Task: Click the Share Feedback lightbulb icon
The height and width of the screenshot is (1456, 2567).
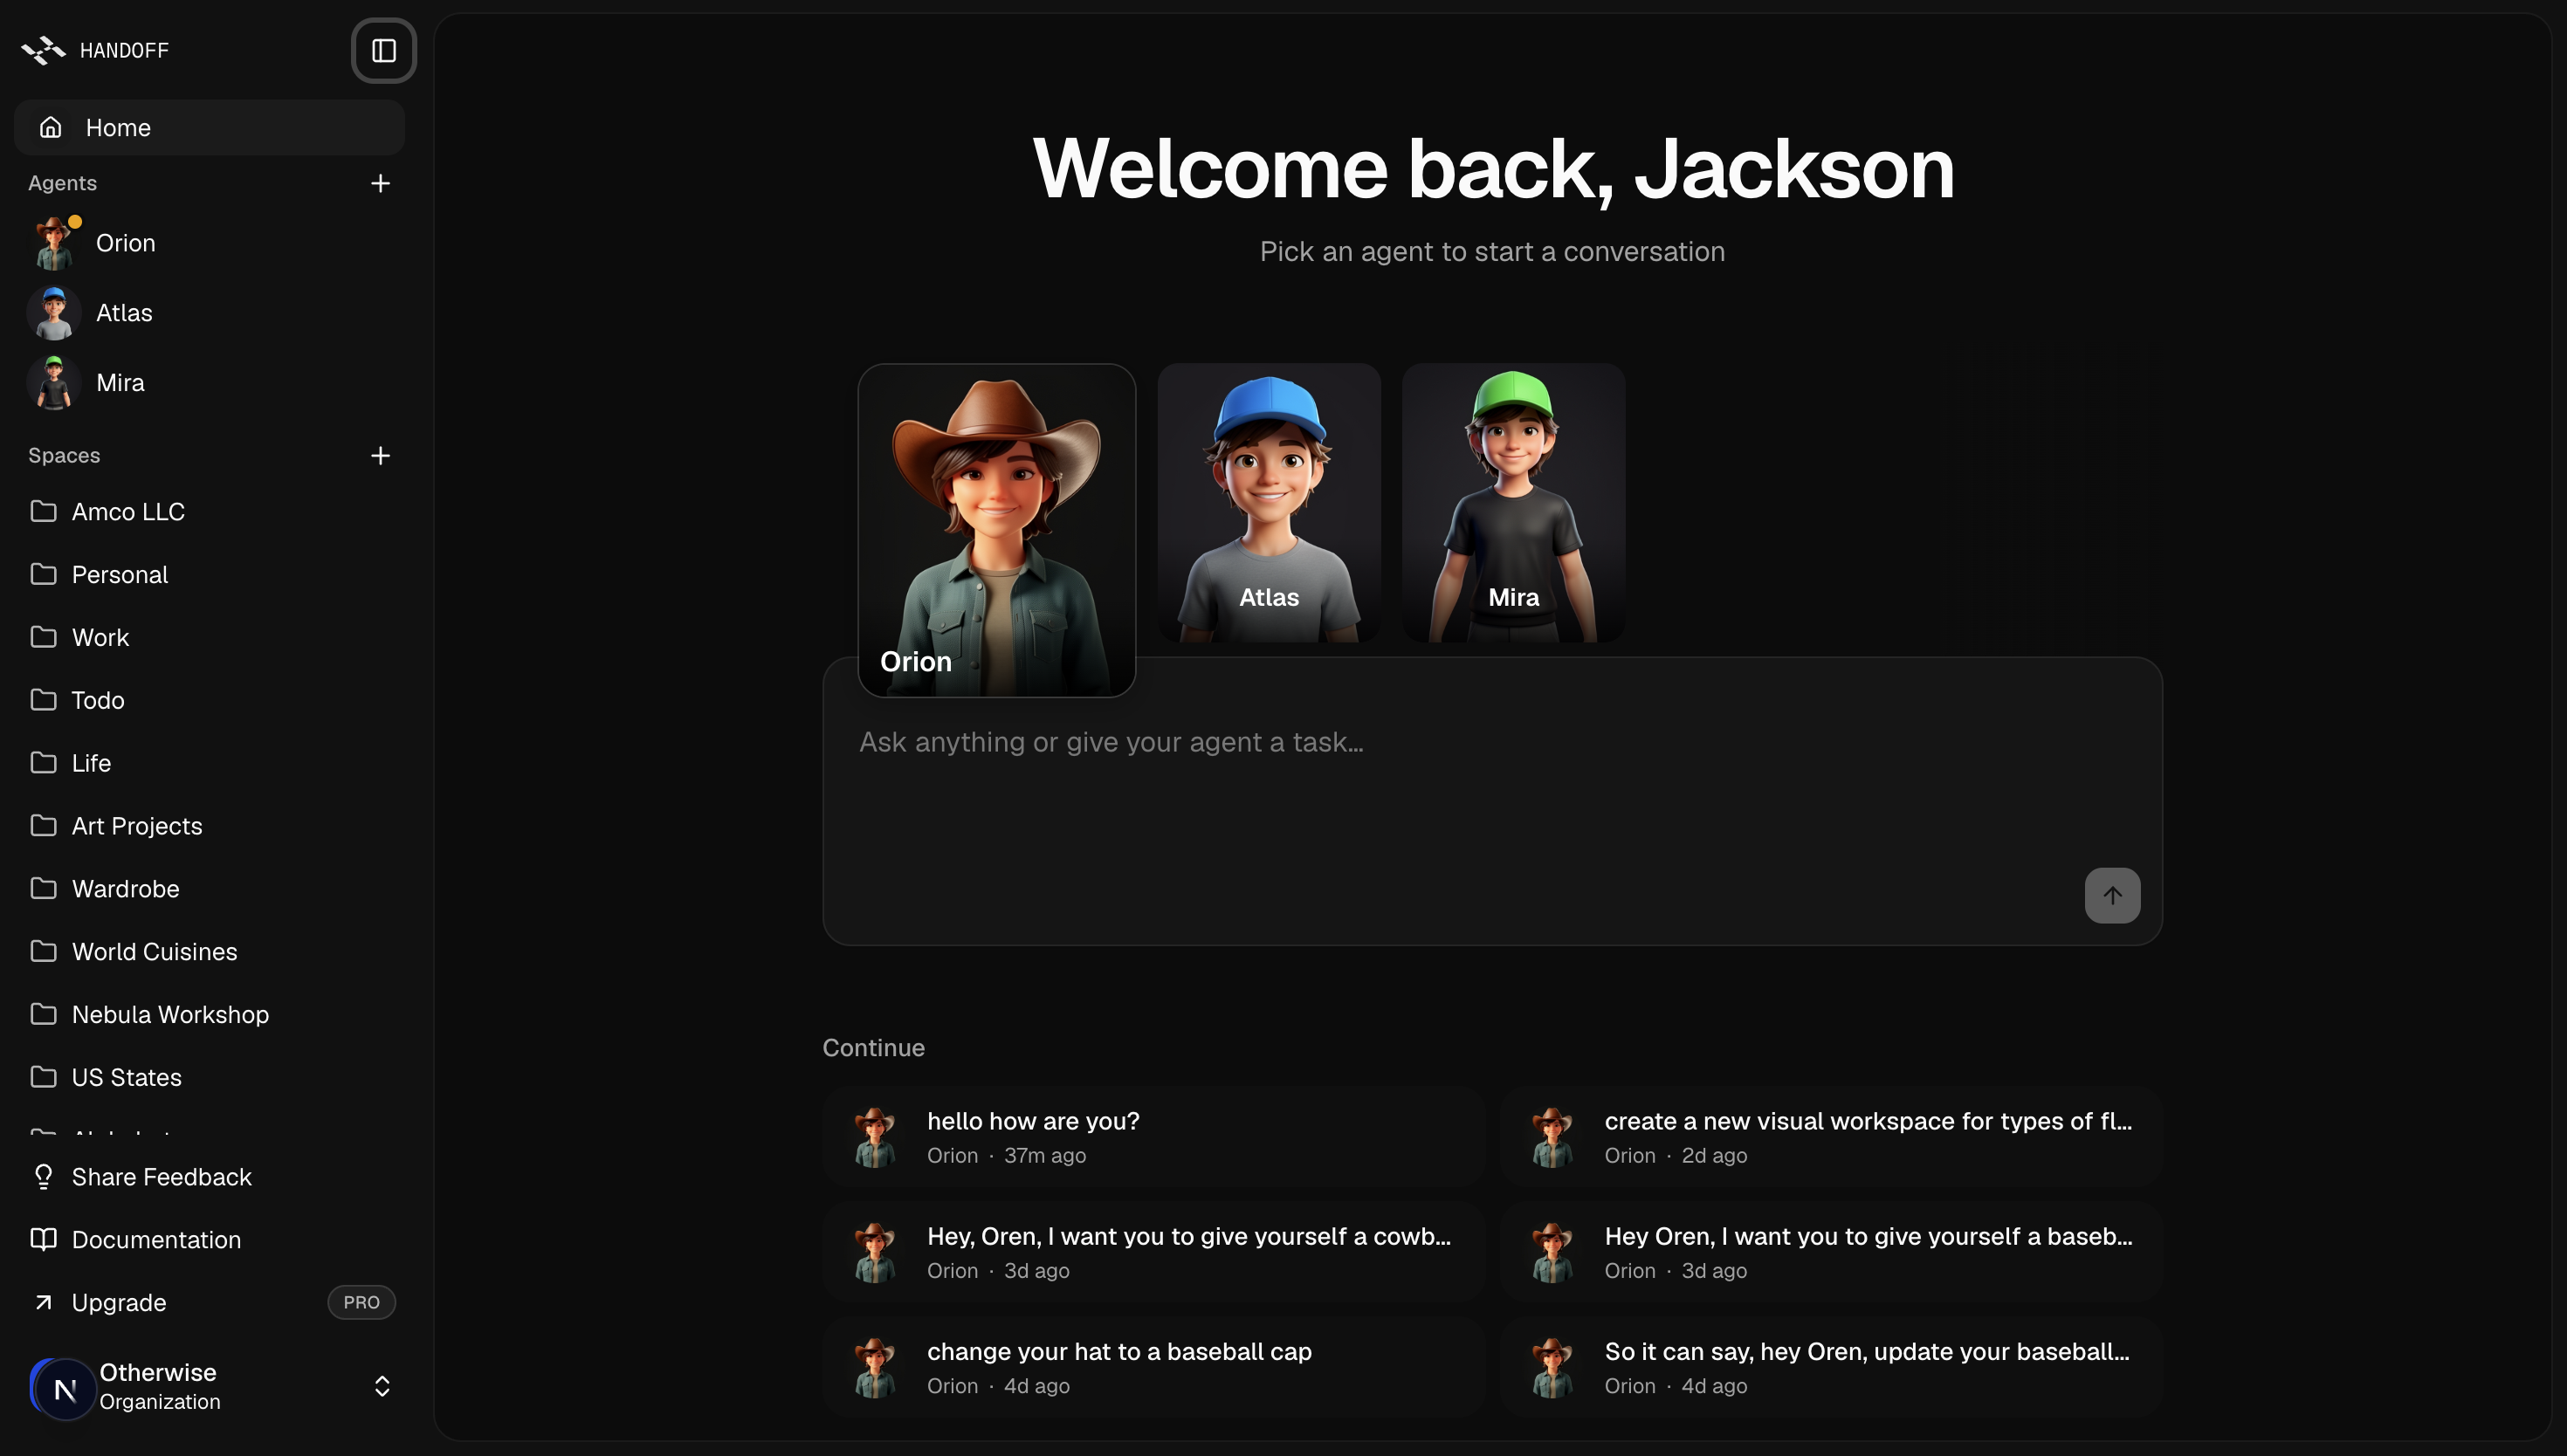Action: pyautogui.click(x=43, y=1177)
